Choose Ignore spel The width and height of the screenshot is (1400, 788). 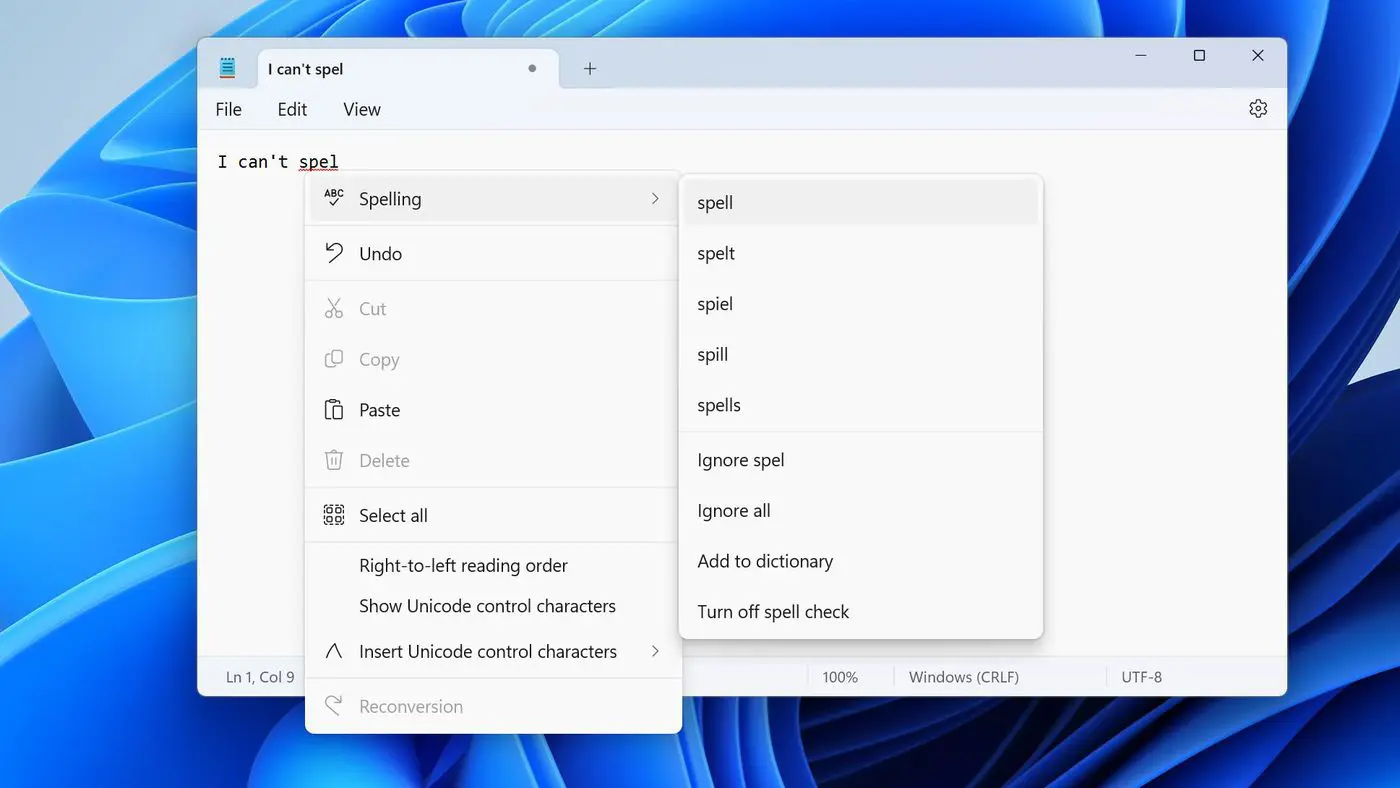[x=861, y=460]
